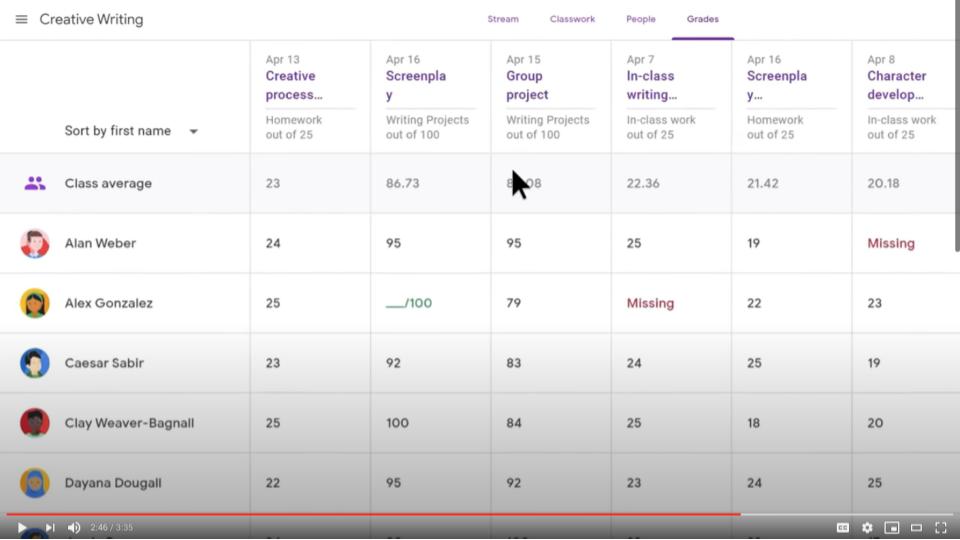Play the video
960x540 pixels.
22,527
